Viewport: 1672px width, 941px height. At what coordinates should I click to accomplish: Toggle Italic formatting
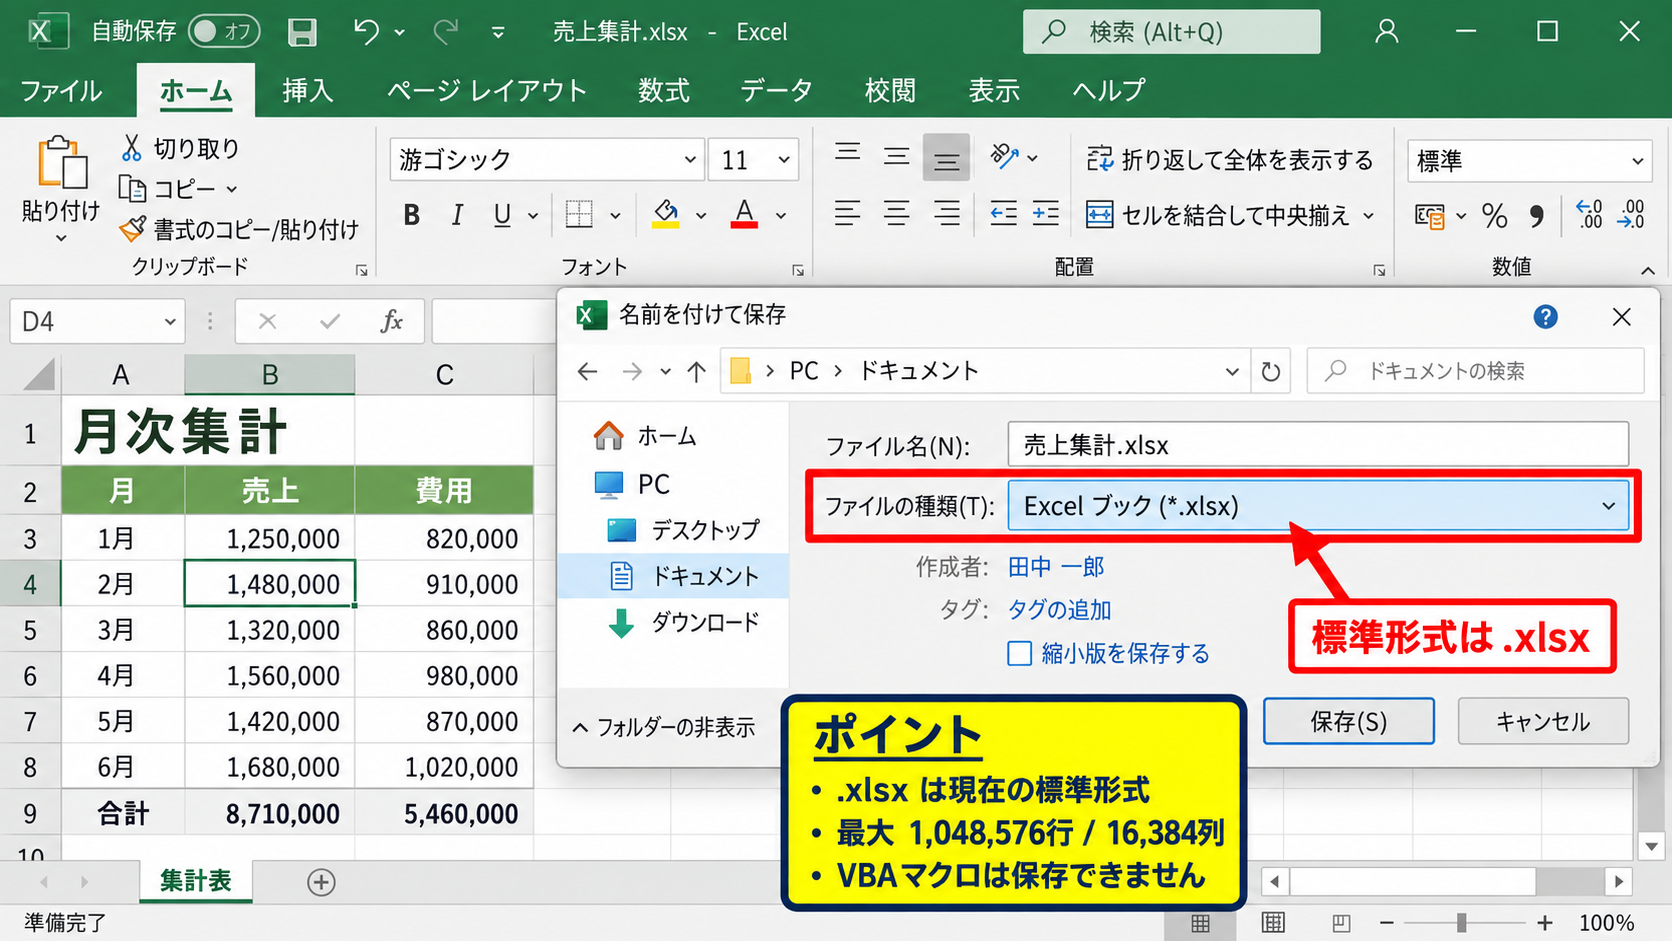coord(457,215)
